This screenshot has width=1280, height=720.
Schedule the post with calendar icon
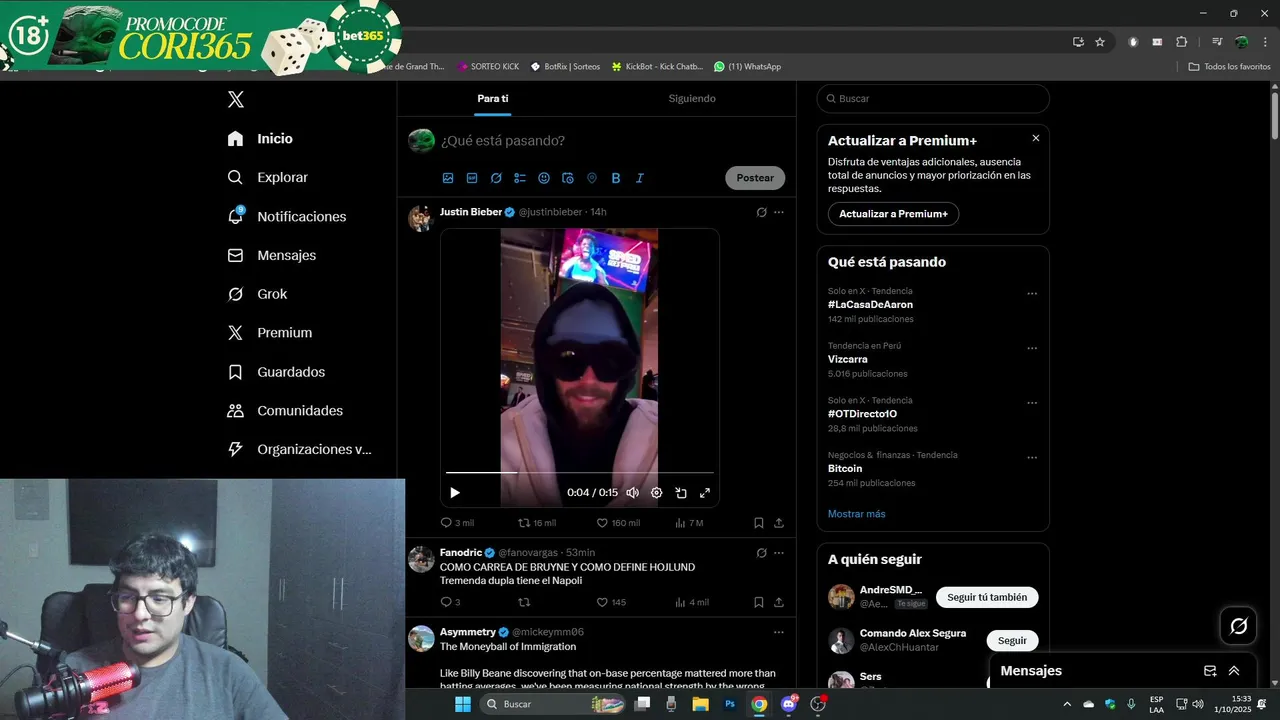[x=568, y=178]
